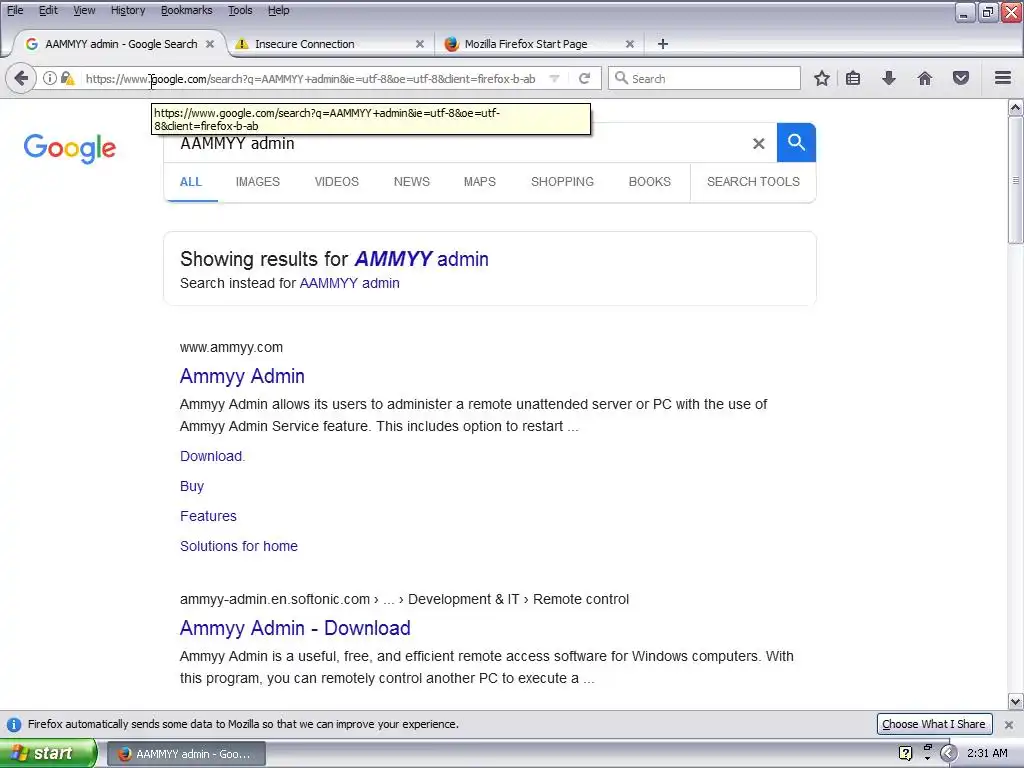The height and width of the screenshot is (768, 1024).
Task: Open the address bar history dropdown
Action: (554, 78)
